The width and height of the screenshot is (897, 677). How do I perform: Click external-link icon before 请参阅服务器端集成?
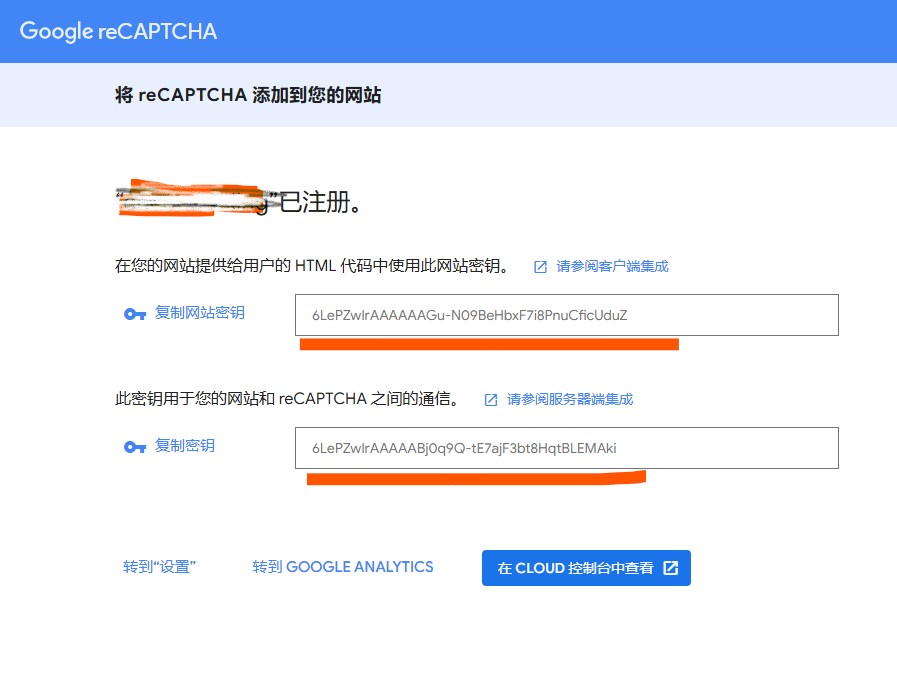491,400
